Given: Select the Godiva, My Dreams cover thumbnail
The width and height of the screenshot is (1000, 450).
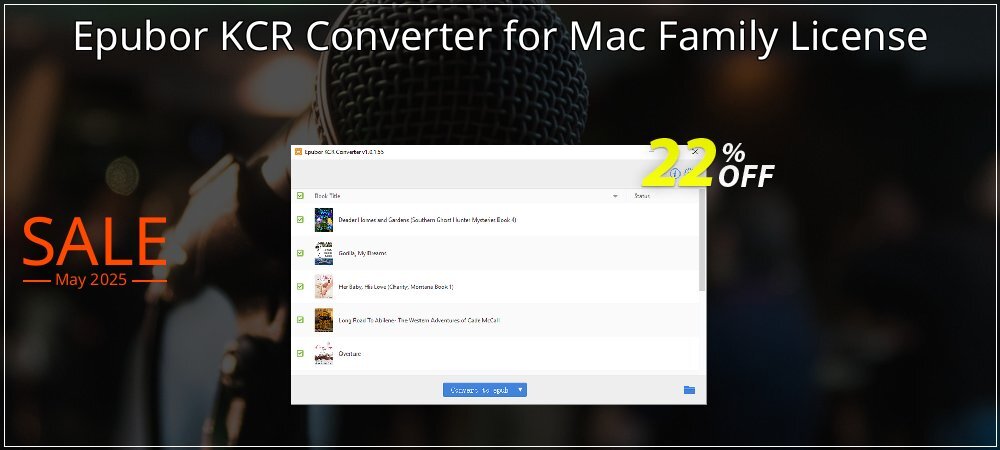Looking at the screenshot, I should click(x=324, y=253).
